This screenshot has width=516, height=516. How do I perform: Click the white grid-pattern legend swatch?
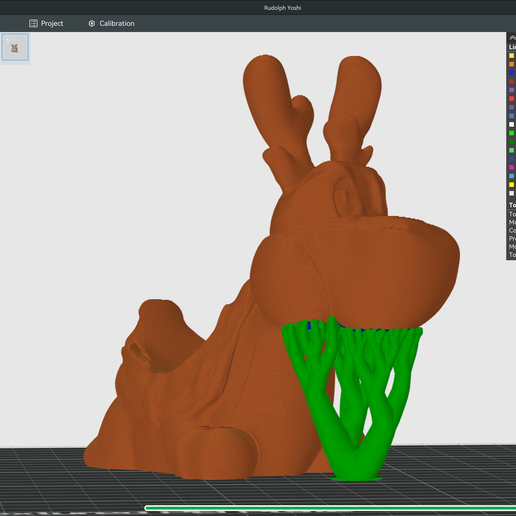(x=512, y=193)
